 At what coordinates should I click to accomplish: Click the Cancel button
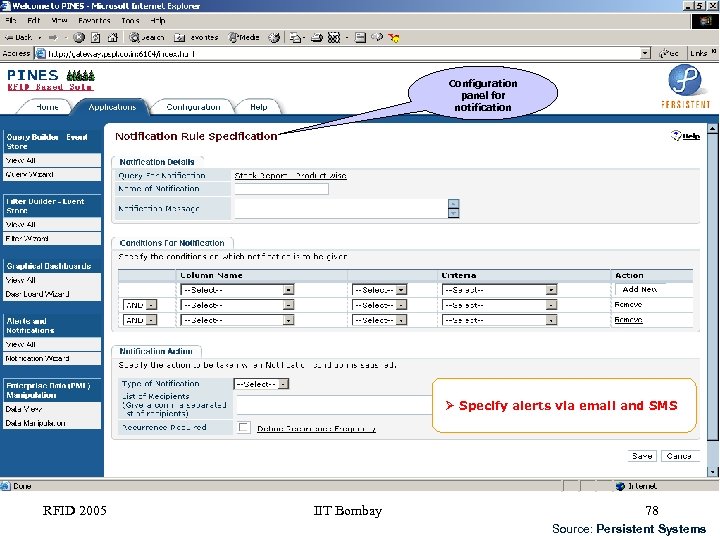(x=680, y=456)
